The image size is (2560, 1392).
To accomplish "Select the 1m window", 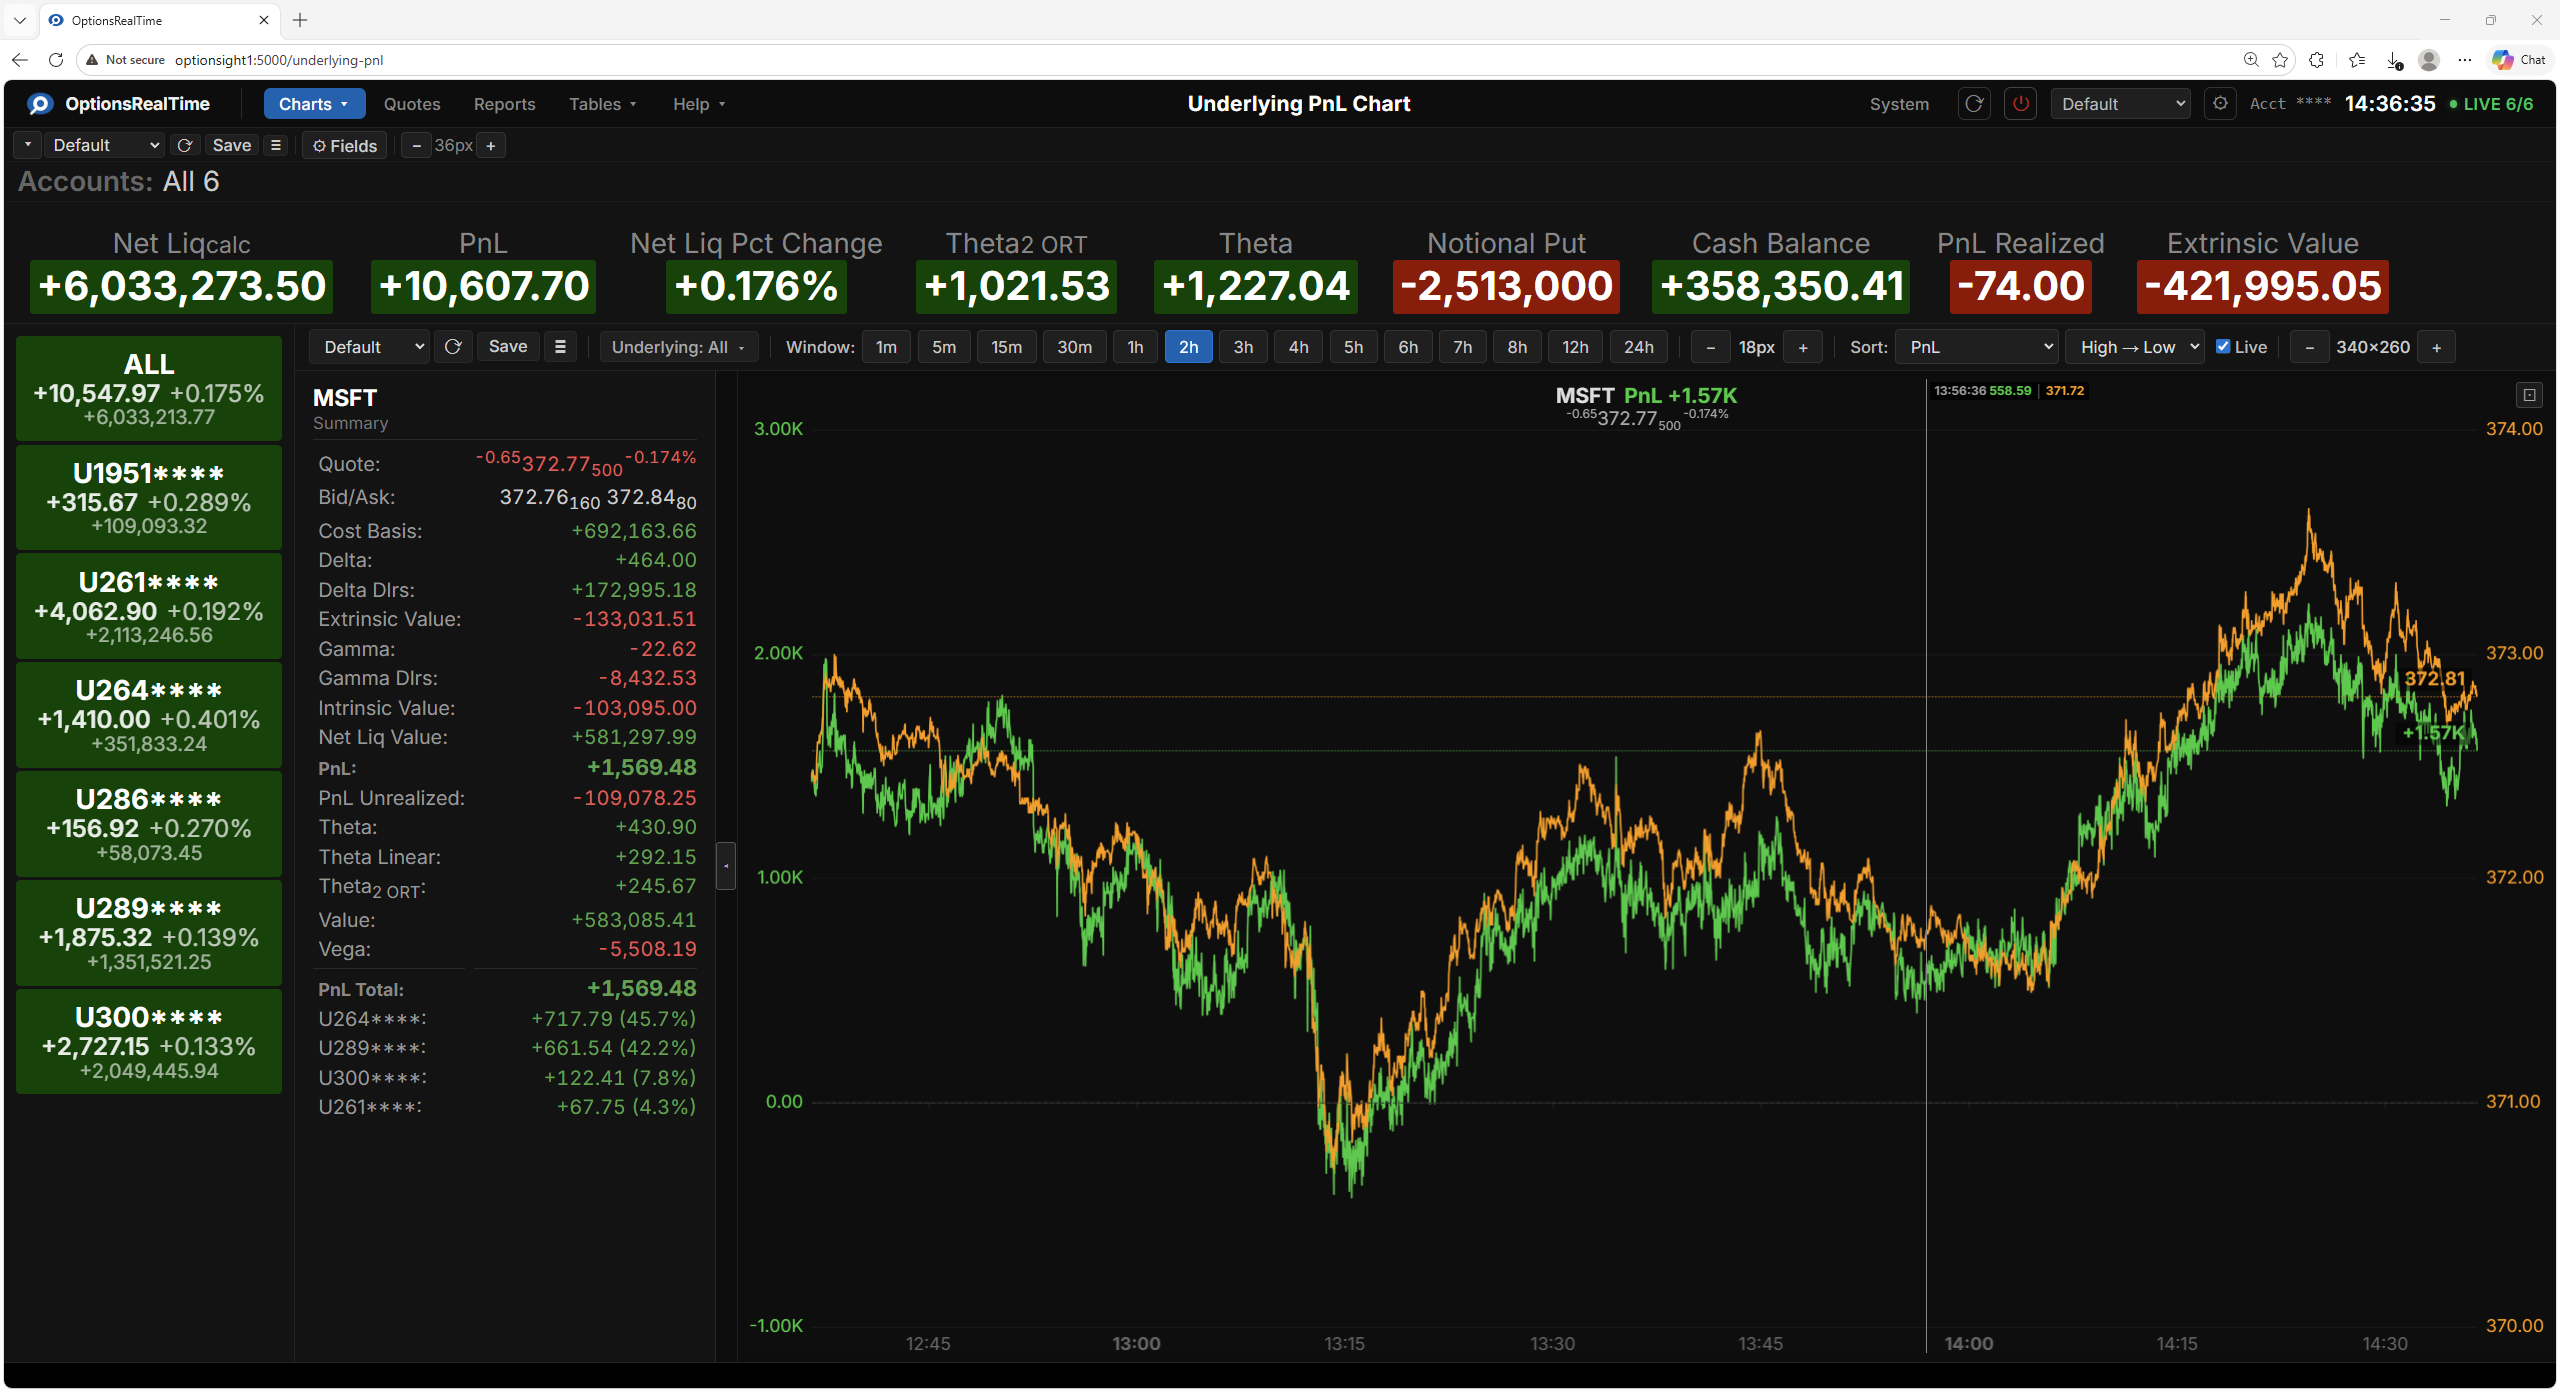I will (886, 347).
